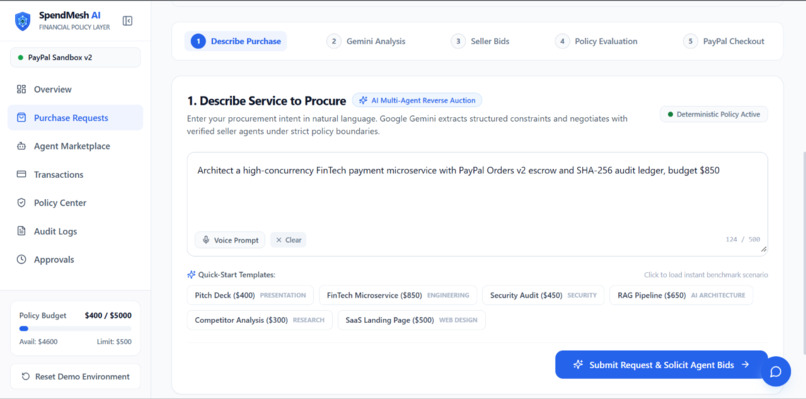
Task: Click step number 2 circle
Action: click(x=334, y=41)
